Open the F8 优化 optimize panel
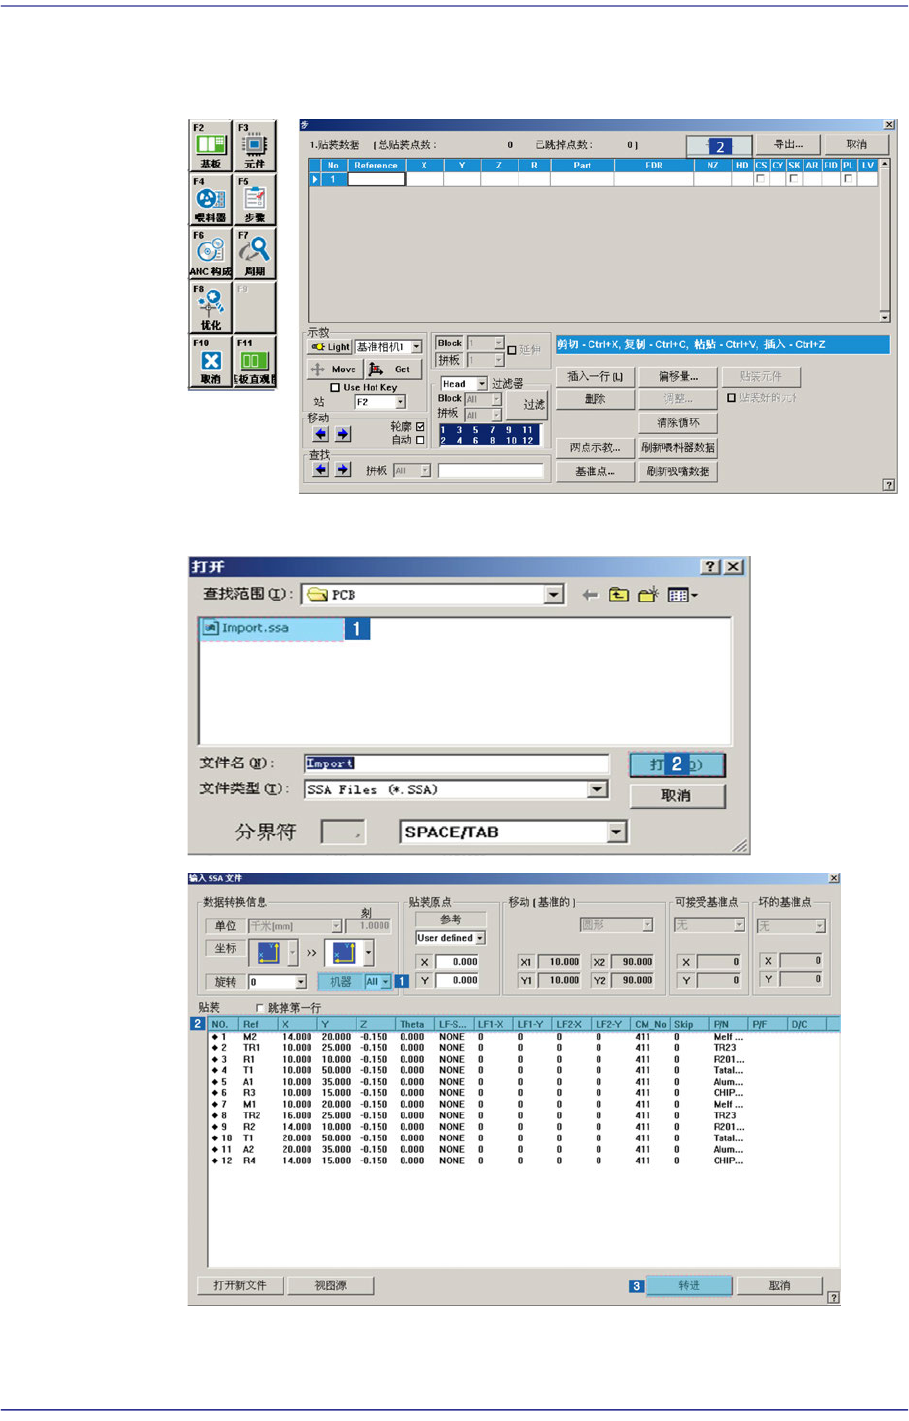The image size is (909, 1421). [210, 308]
